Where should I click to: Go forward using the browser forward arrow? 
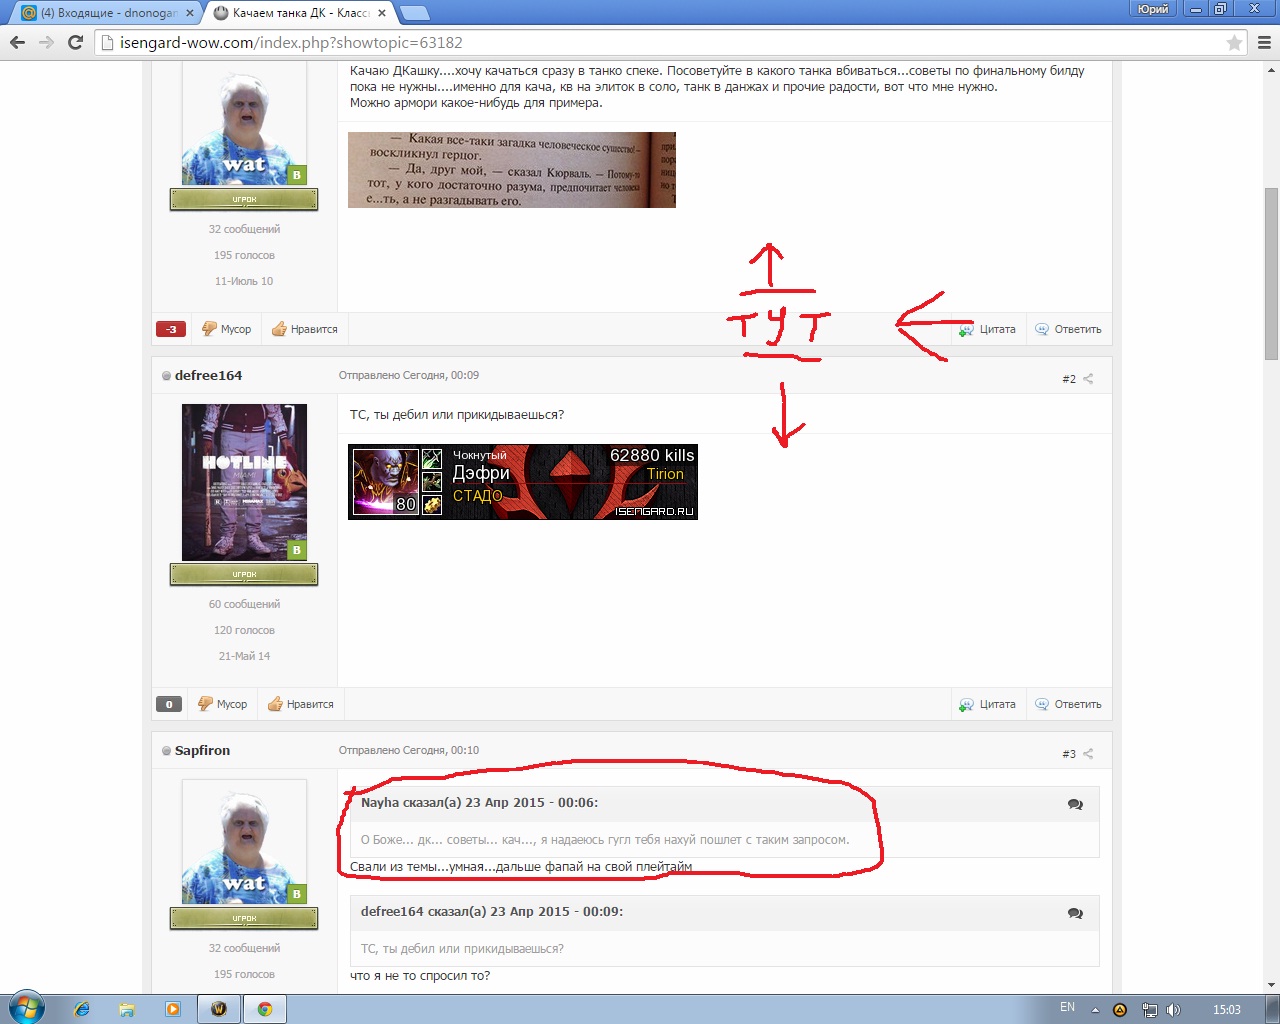coord(46,42)
